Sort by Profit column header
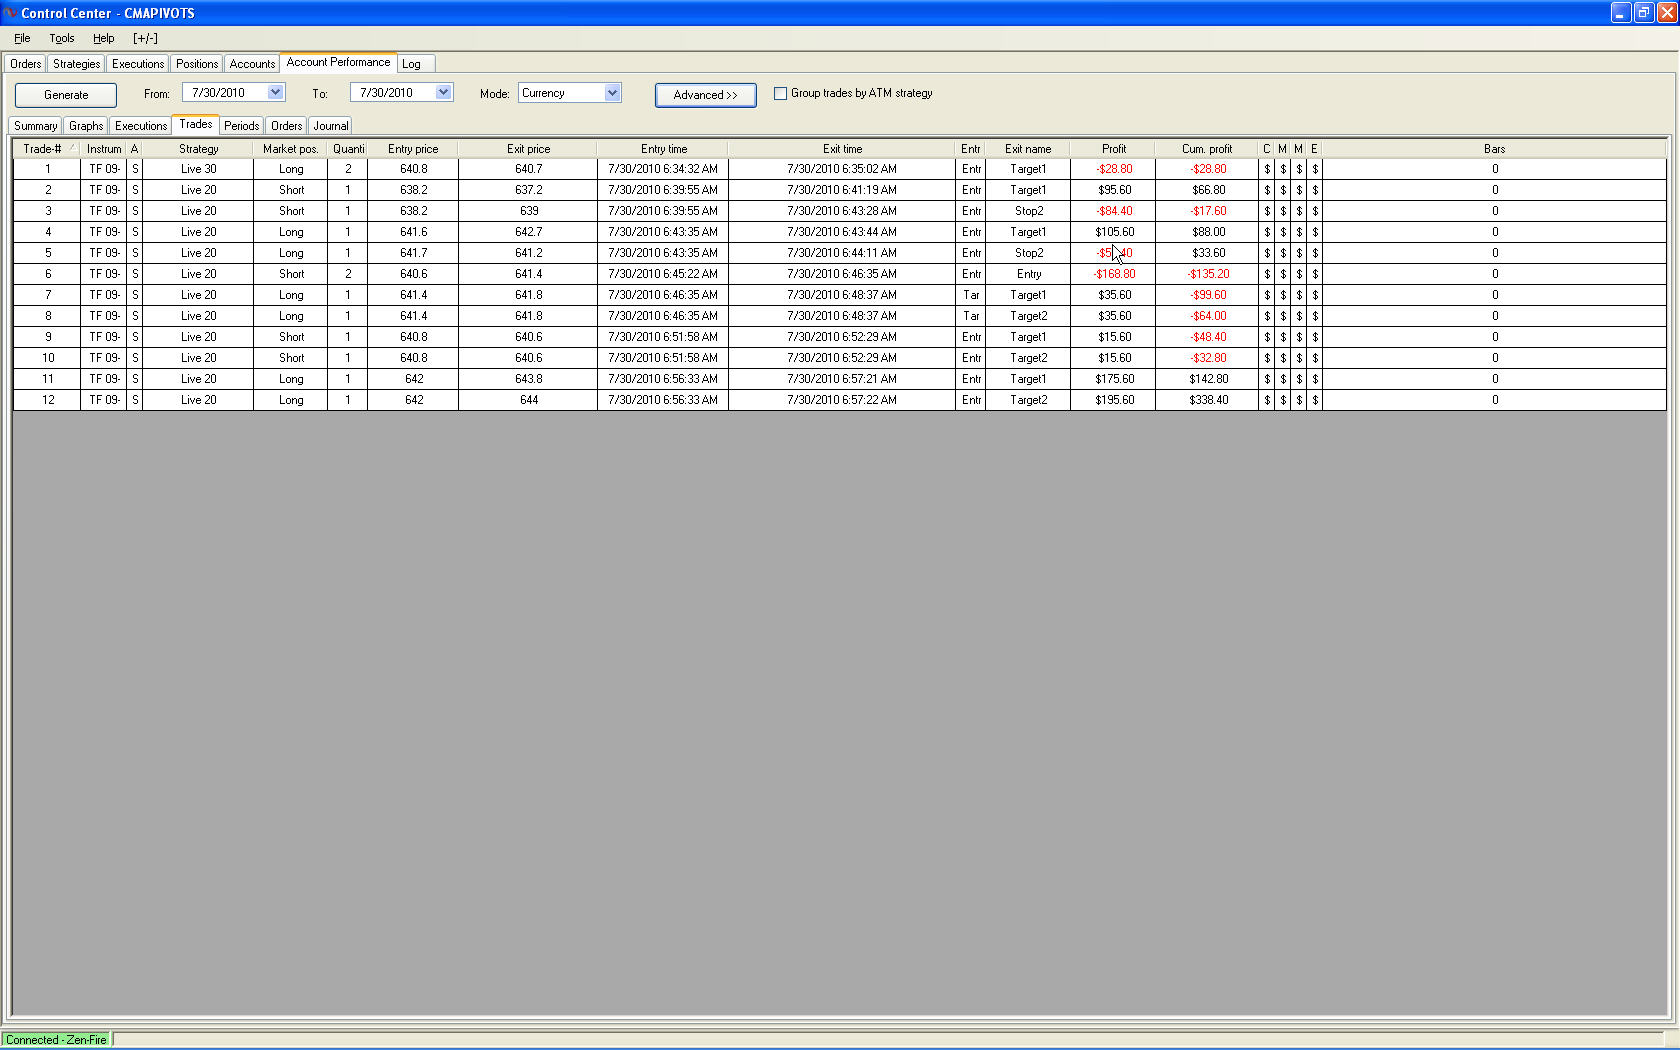The width and height of the screenshot is (1680, 1050). pos(1113,149)
